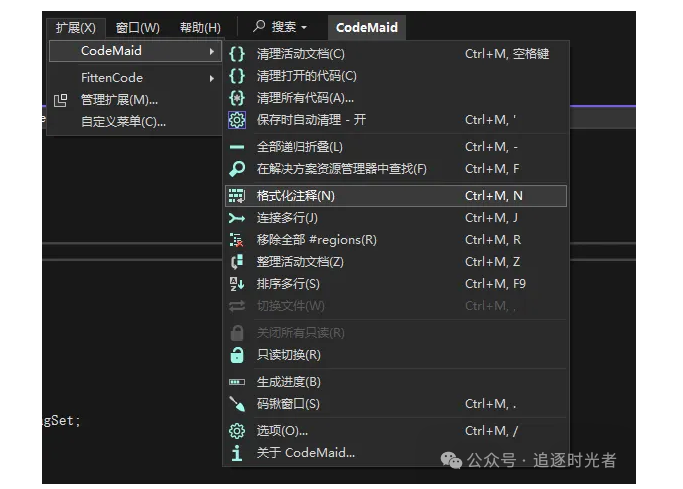Click the remove regions icon beside 移除全部 #regions
The image size is (683, 489).
(x=237, y=240)
